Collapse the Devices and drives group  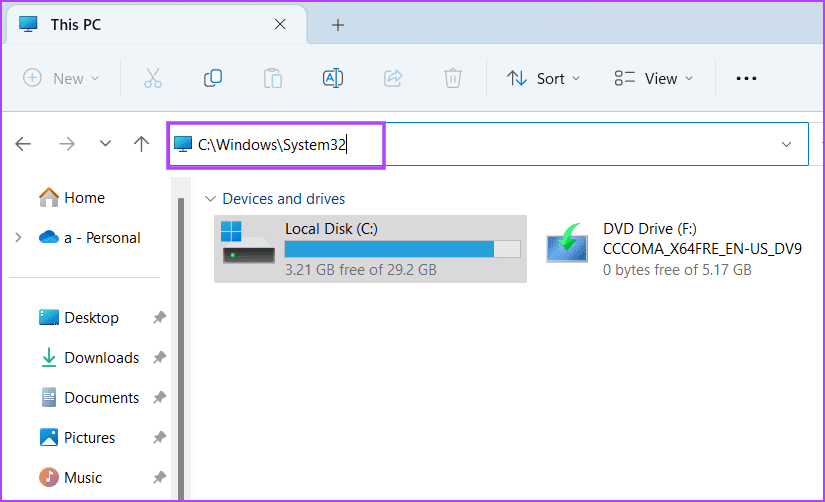[210, 199]
